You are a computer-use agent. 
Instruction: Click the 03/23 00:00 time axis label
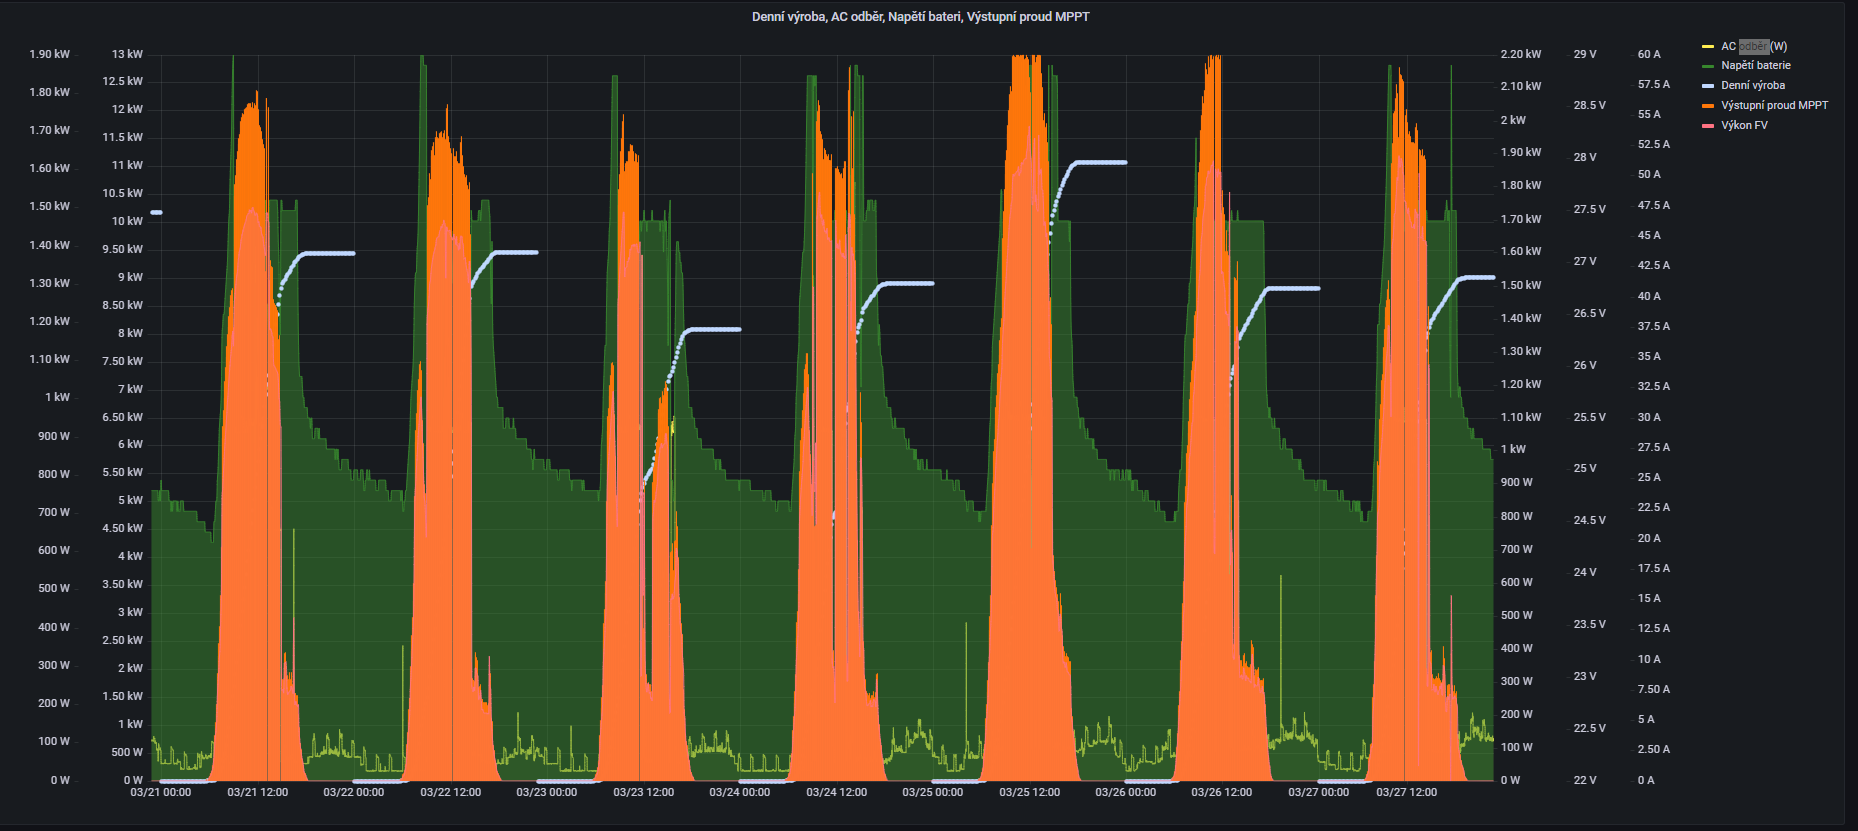(x=546, y=793)
